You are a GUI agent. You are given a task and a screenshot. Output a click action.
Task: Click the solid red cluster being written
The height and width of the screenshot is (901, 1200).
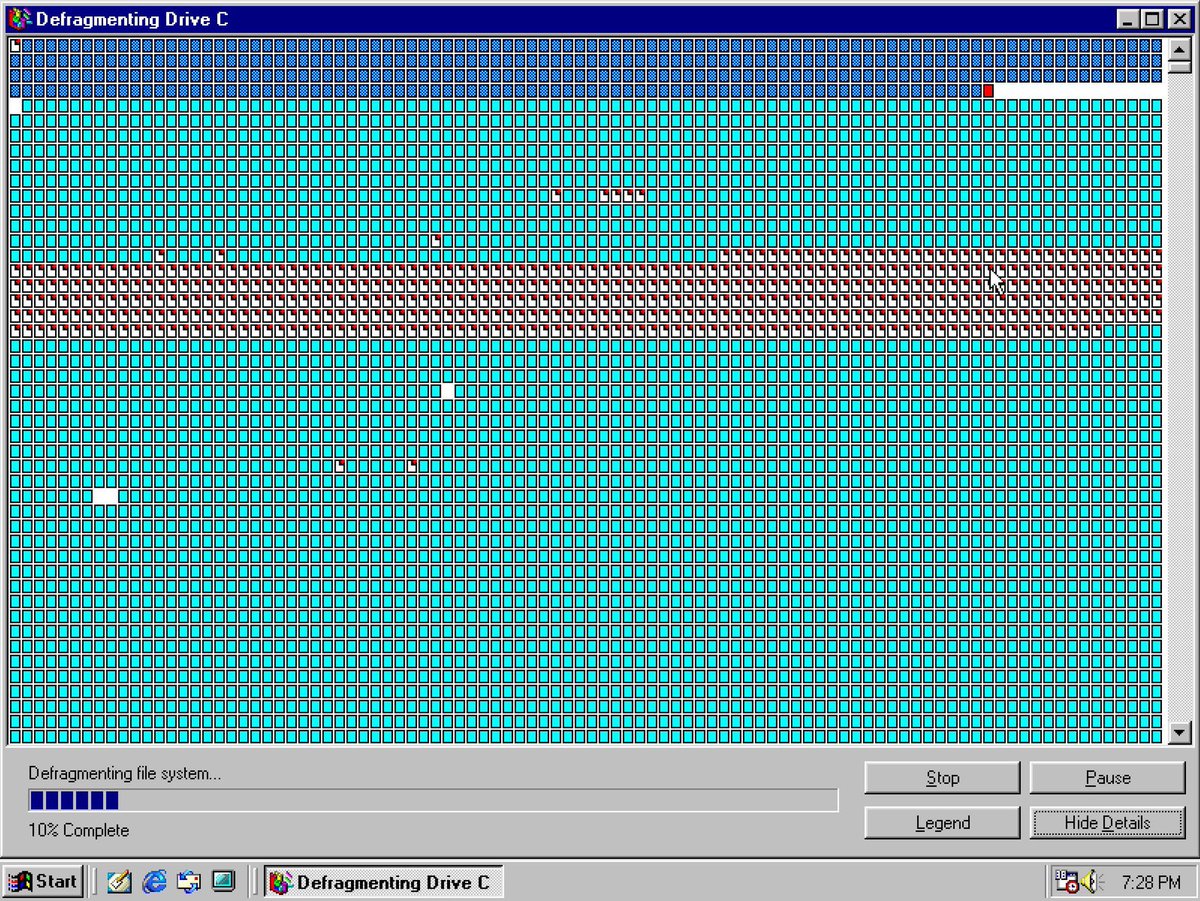988,91
